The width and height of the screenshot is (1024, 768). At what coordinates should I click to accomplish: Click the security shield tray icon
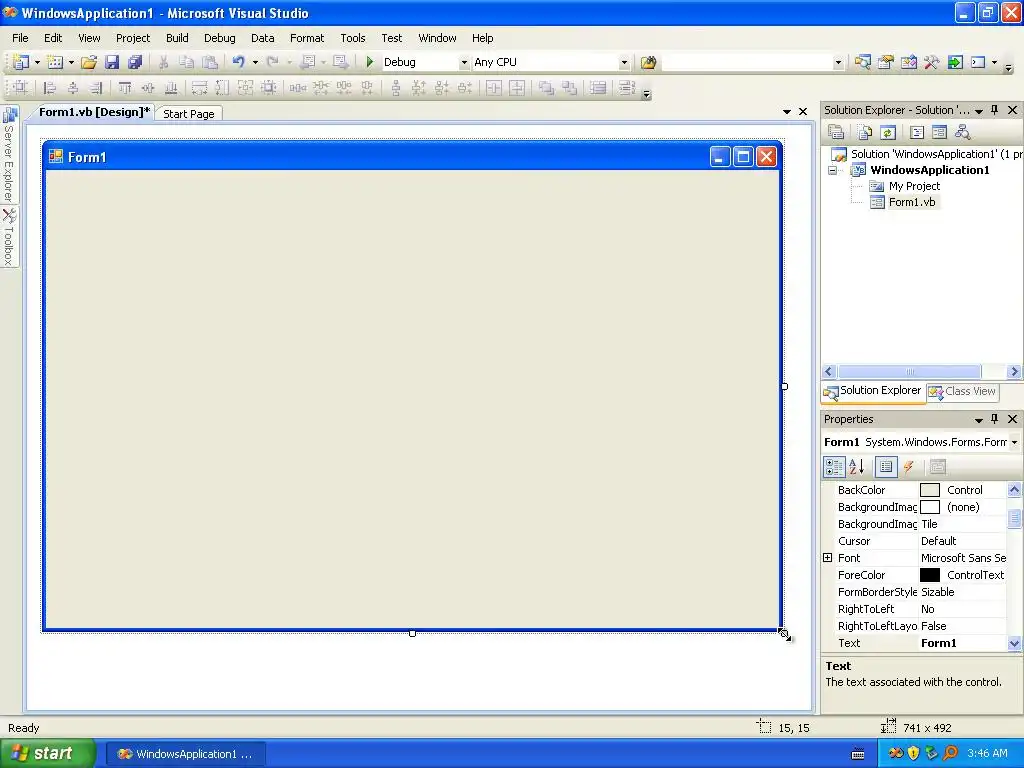914,754
